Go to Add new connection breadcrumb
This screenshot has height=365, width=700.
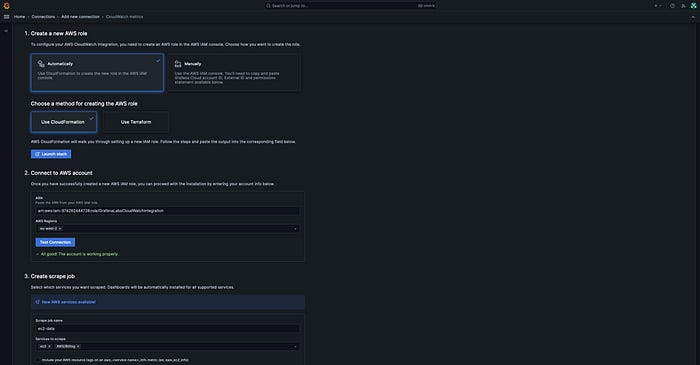[x=80, y=17]
